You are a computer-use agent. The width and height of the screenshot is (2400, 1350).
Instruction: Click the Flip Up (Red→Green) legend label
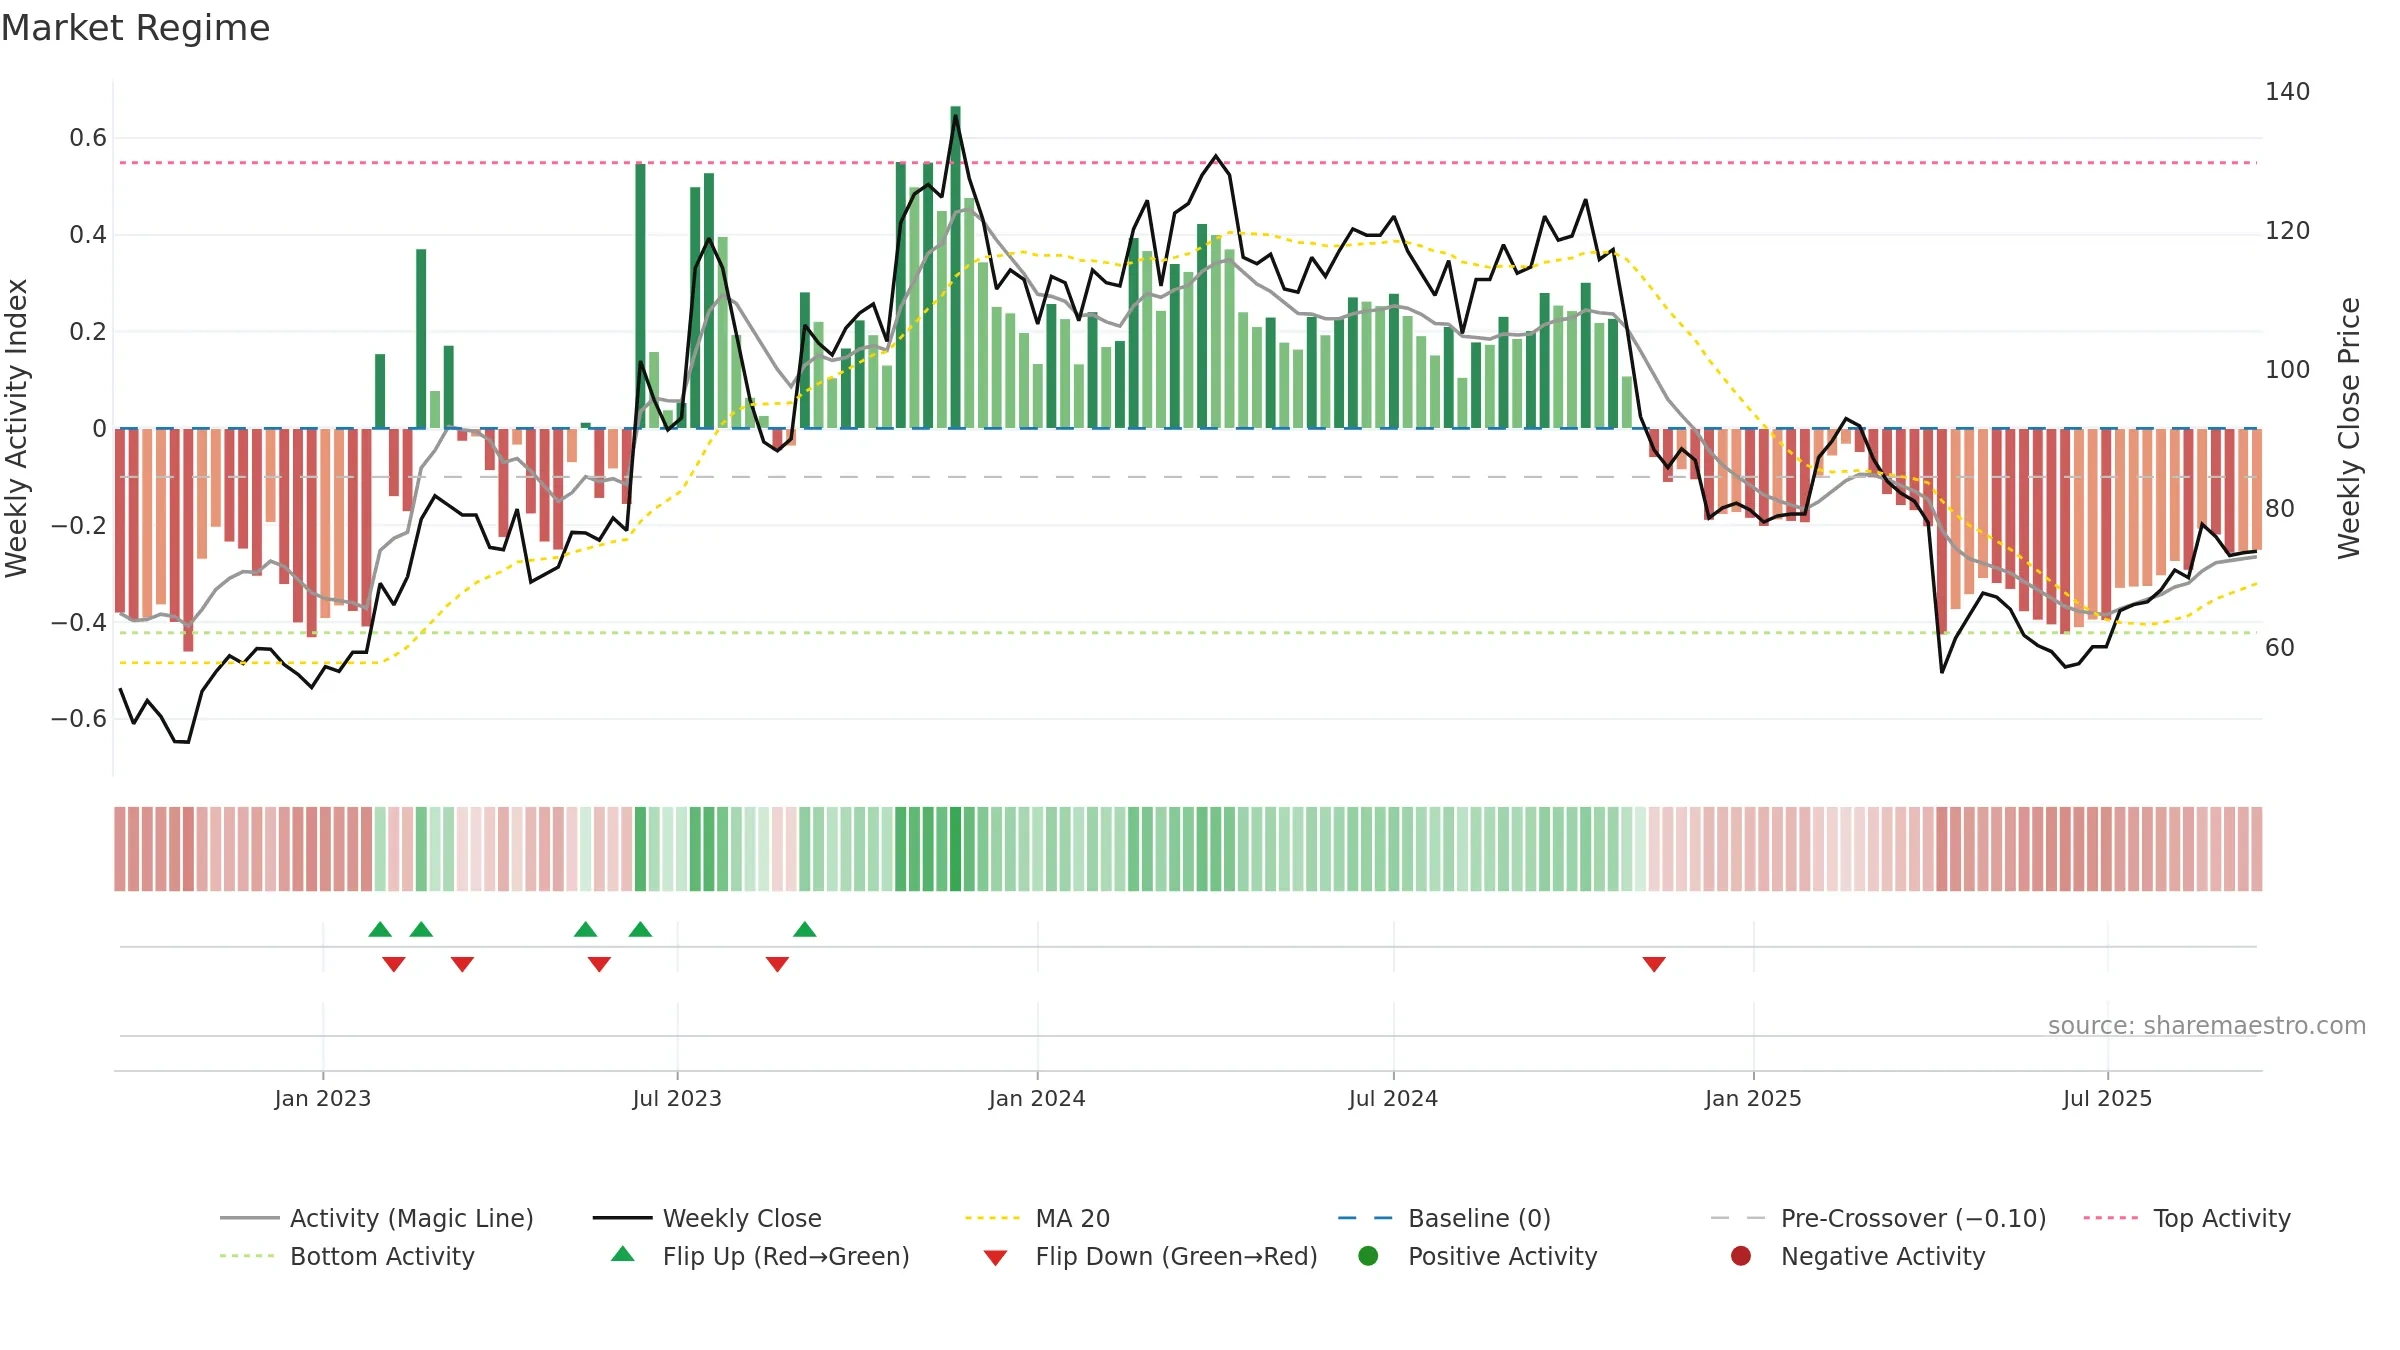(786, 1256)
